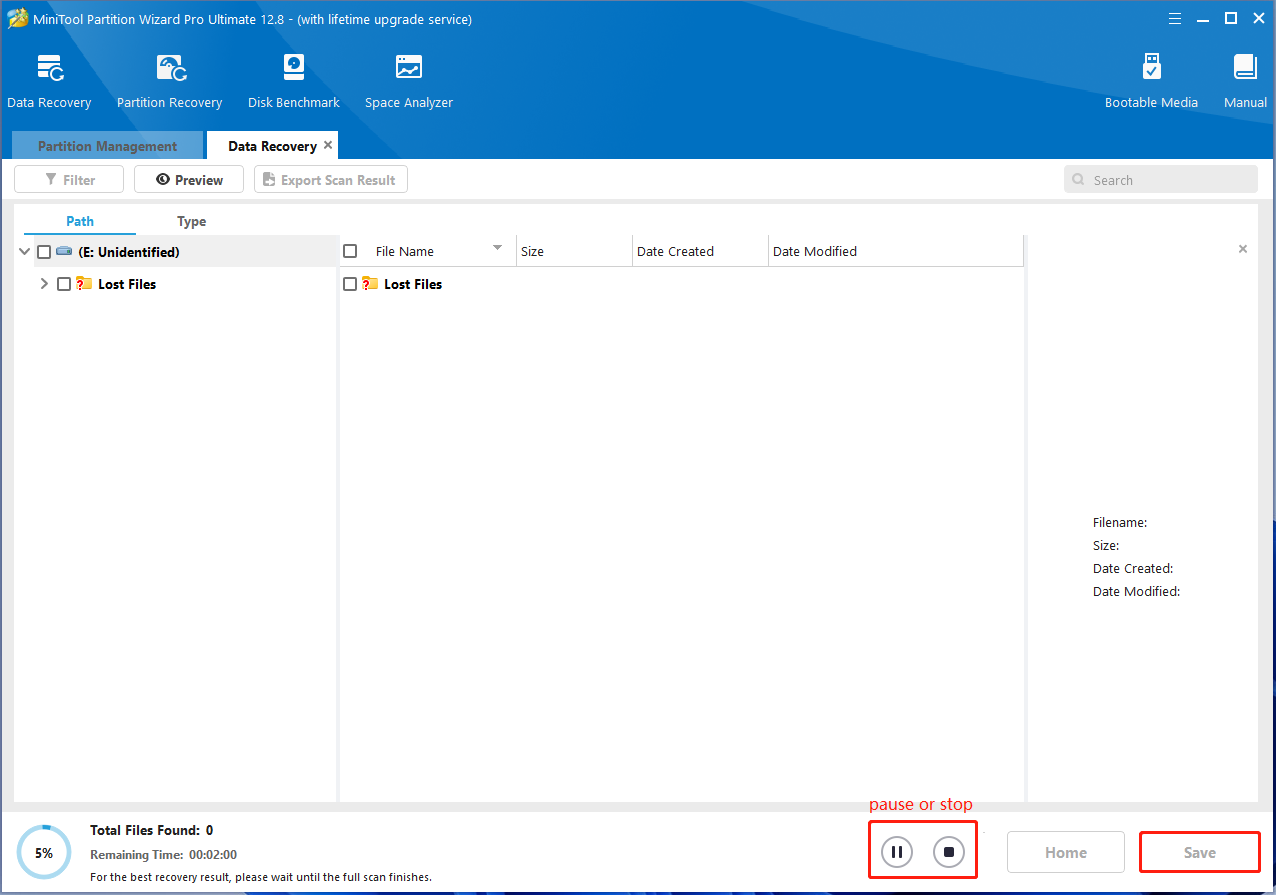The height and width of the screenshot is (895, 1276).
Task: Check the Lost Files checkbox in tree
Action: point(64,284)
